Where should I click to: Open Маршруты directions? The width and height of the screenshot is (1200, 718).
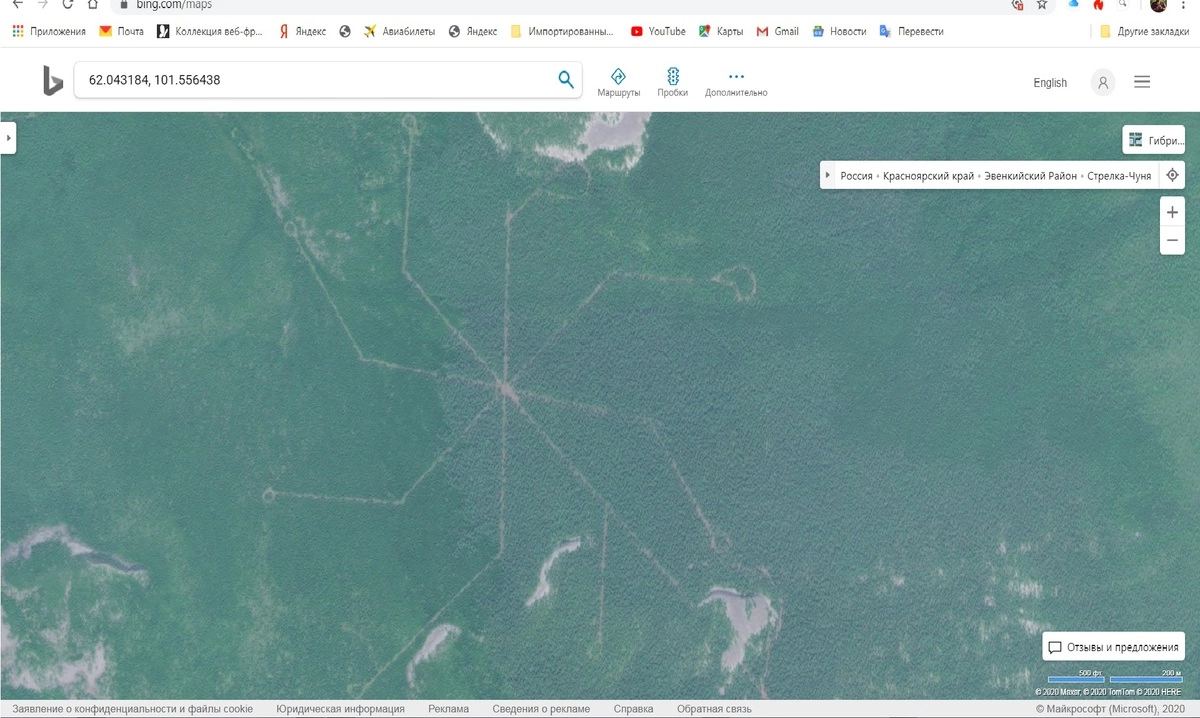click(x=618, y=82)
